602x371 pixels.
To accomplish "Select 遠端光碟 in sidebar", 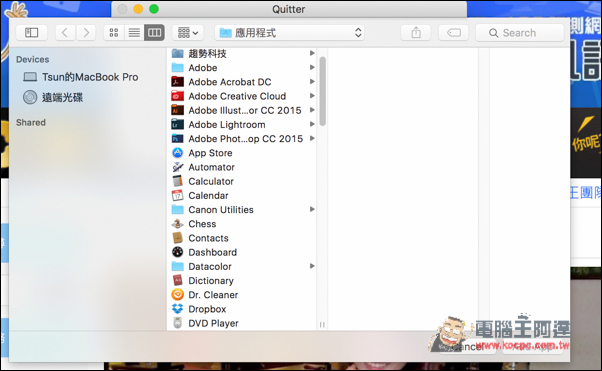I will click(53, 98).
